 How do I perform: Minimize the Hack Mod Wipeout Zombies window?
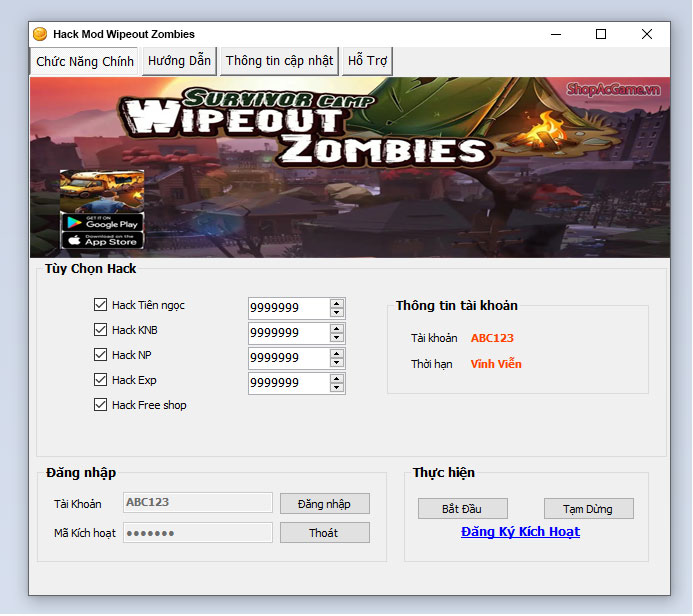556,34
